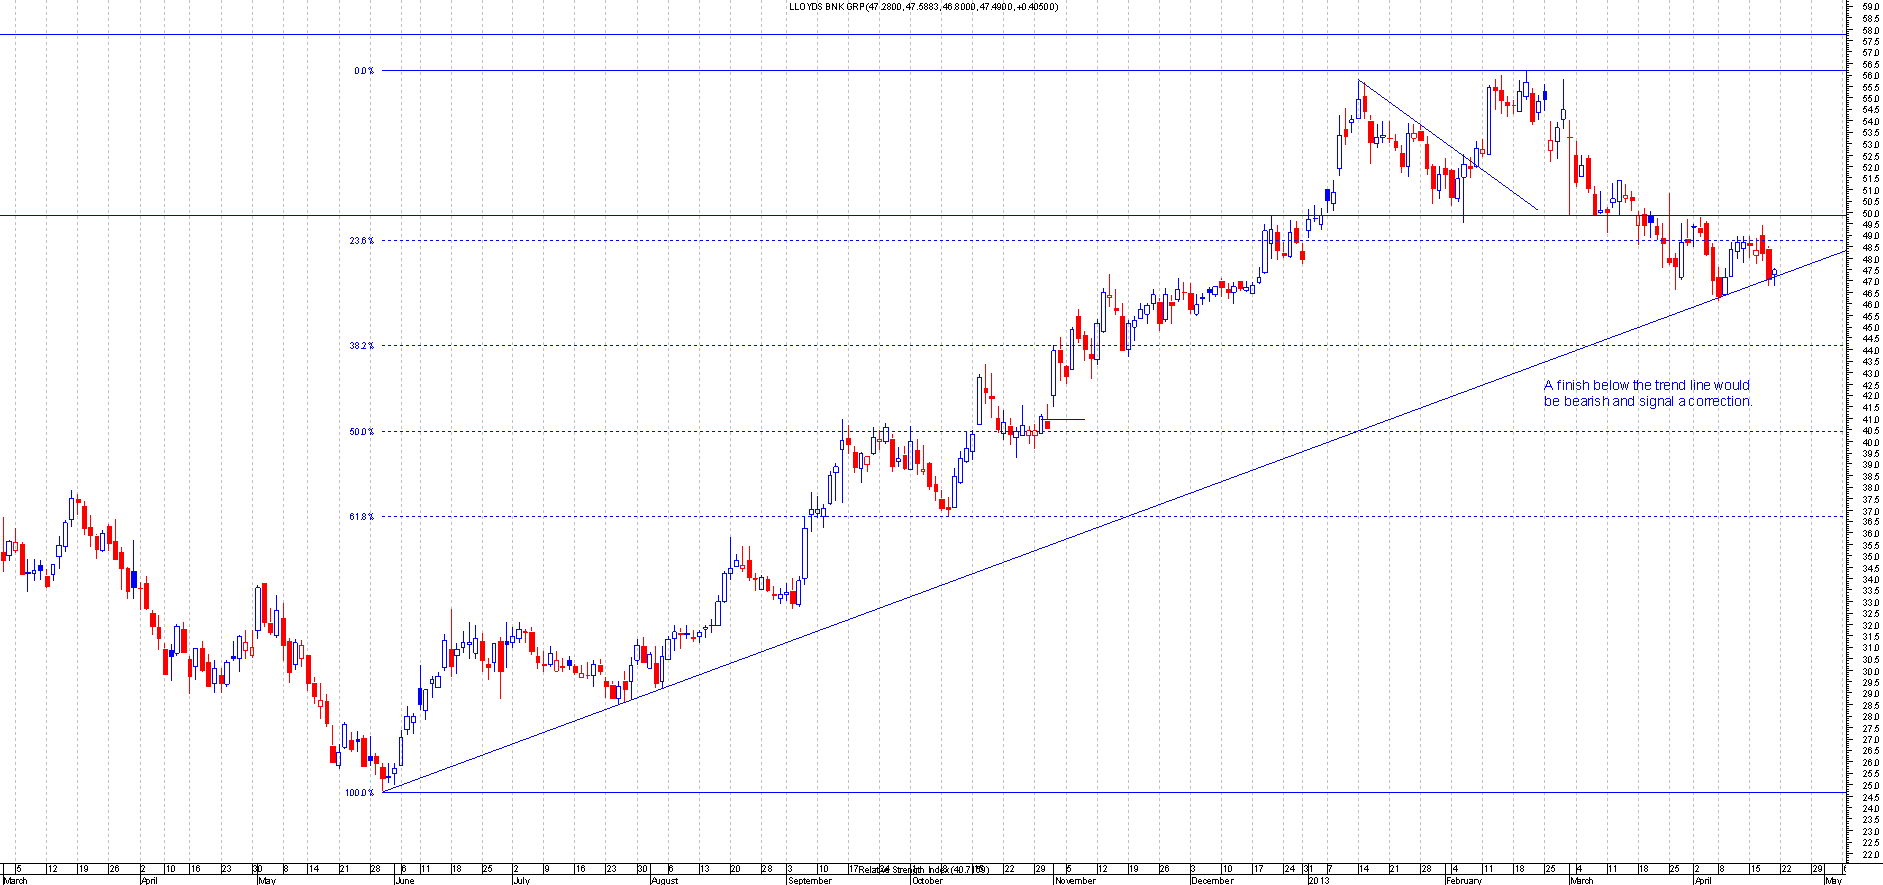This screenshot has height=885, width=1883.
Task: Click the September label on time axis
Action: tap(809, 881)
